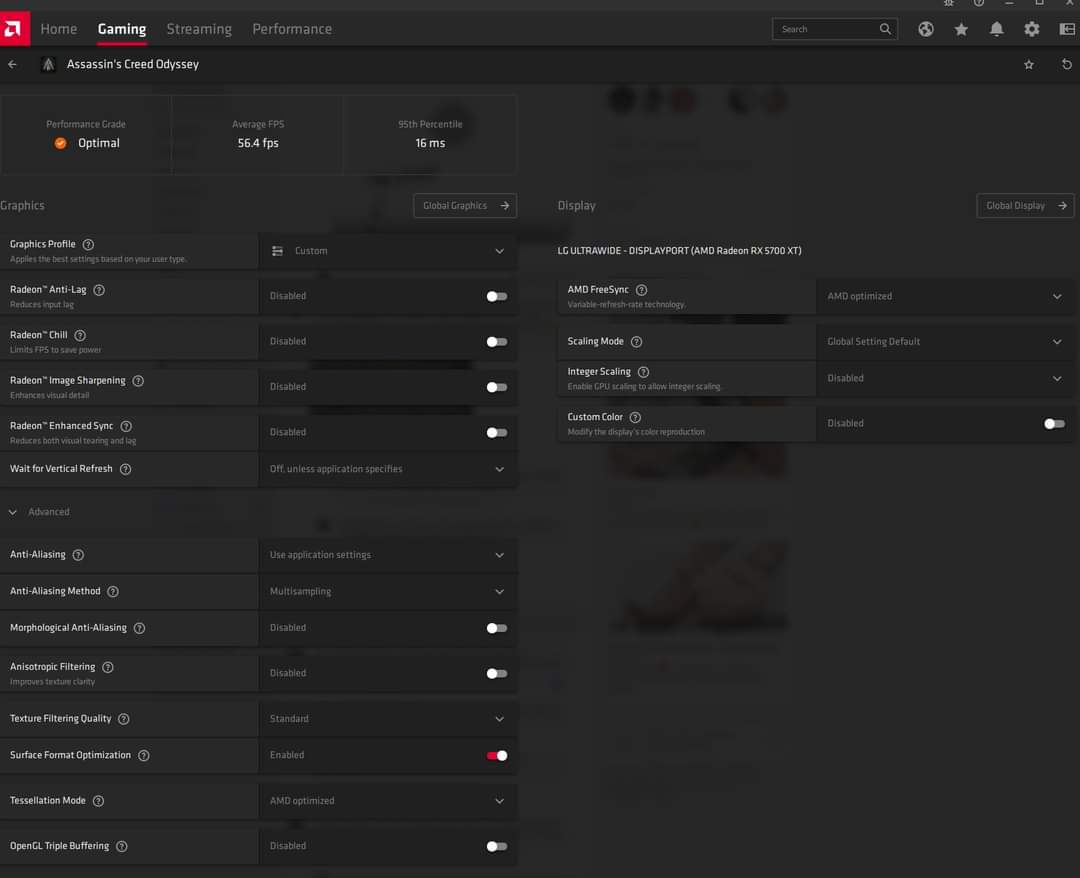Show help for Radeon Enhanced Sync
The height and width of the screenshot is (878, 1080).
coord(126,426)
